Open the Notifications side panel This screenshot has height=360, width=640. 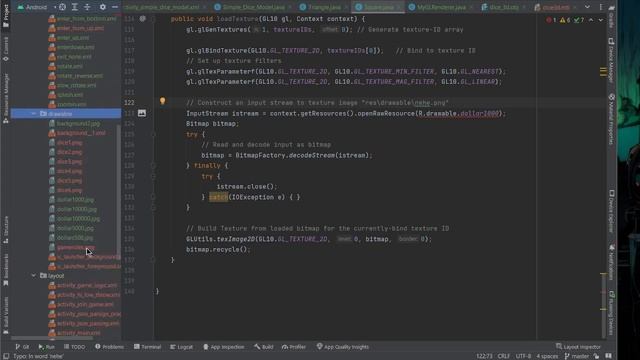(611, 262)
